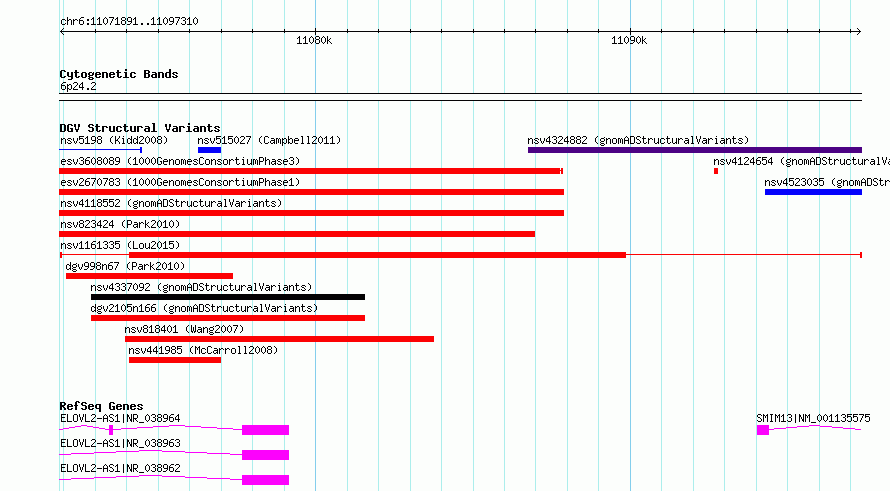Click the nsv5198 (Kidd2008) label
This screenshot has width=890, height=491.
(114, 140)
